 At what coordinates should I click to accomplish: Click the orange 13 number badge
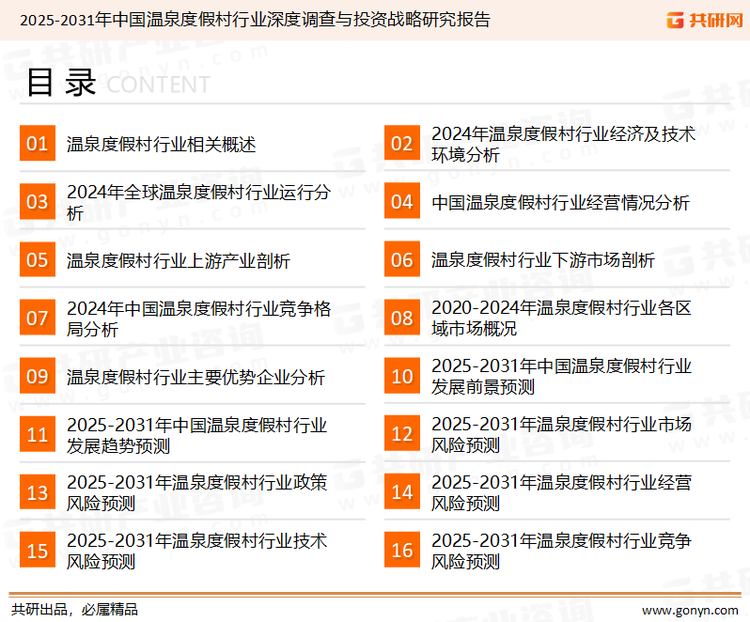click(x=37, y=492)
